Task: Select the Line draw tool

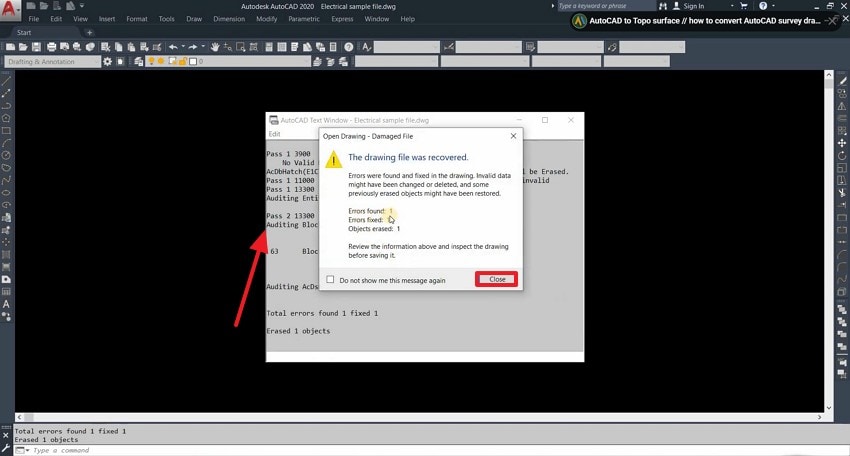Action: (6, 81)
